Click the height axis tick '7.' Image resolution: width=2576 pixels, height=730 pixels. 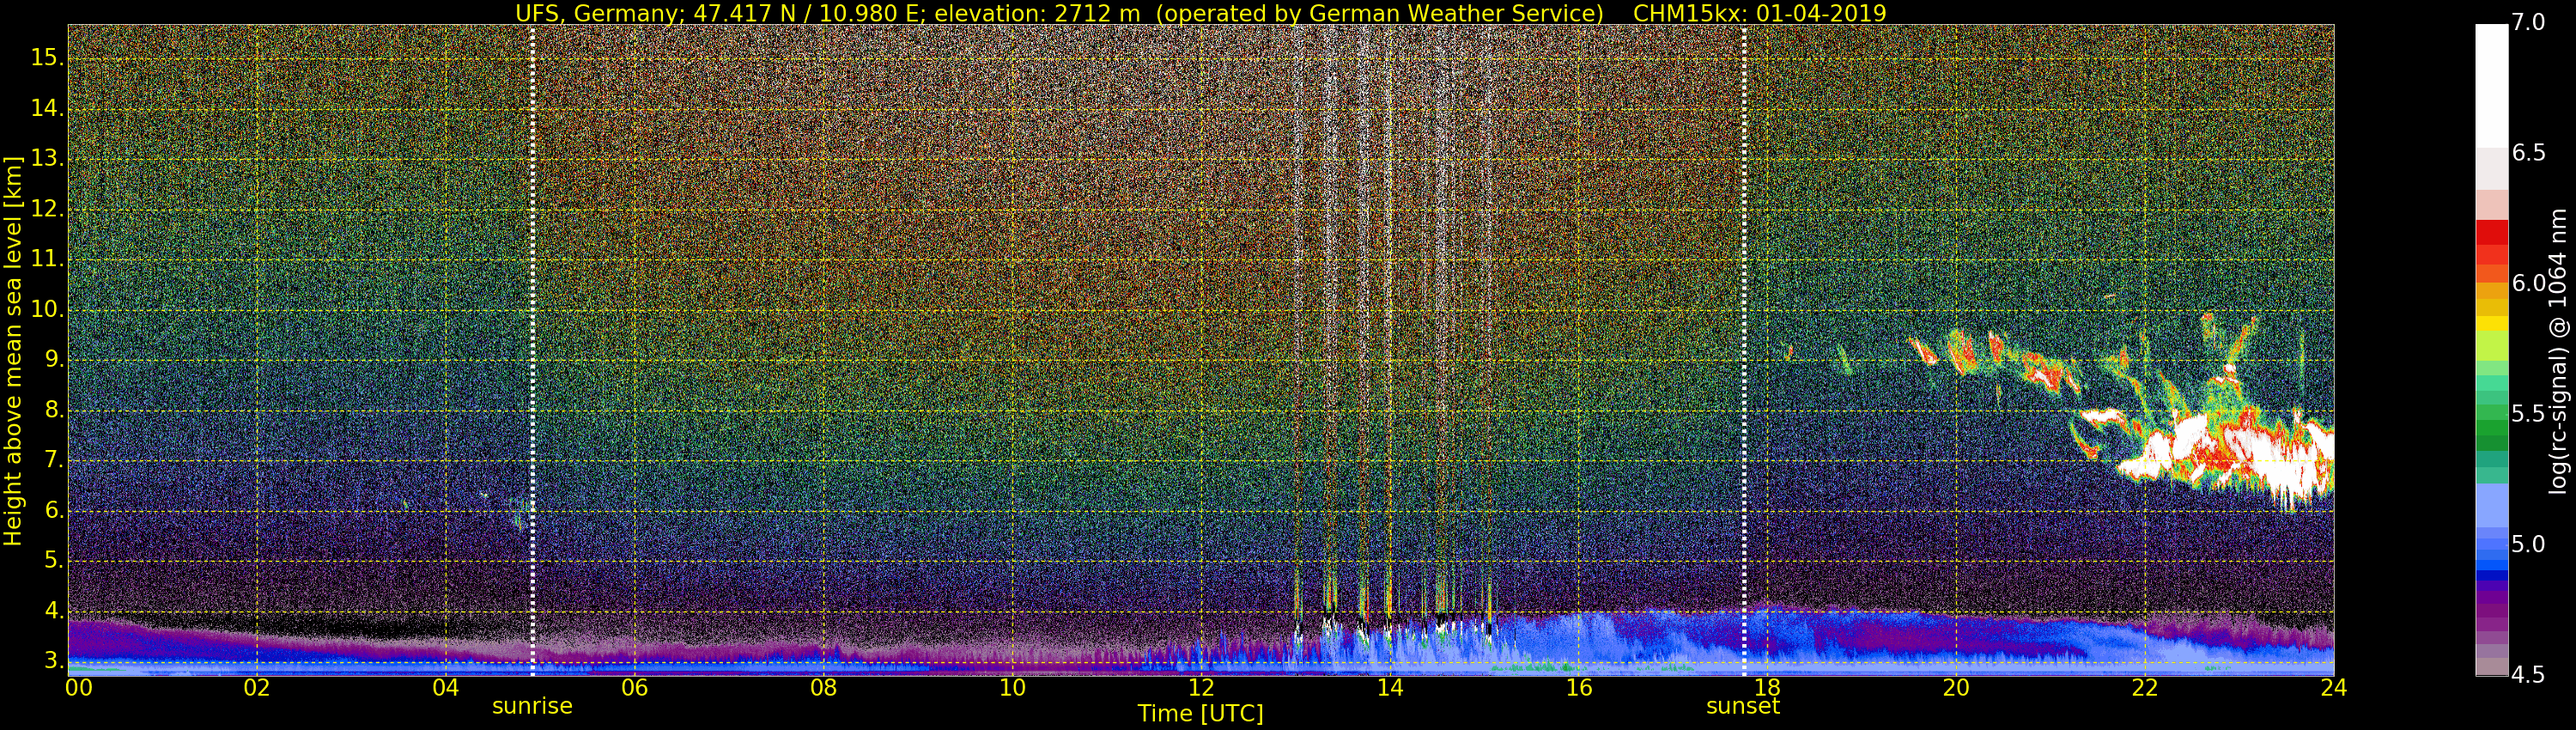tap(53, 460)
